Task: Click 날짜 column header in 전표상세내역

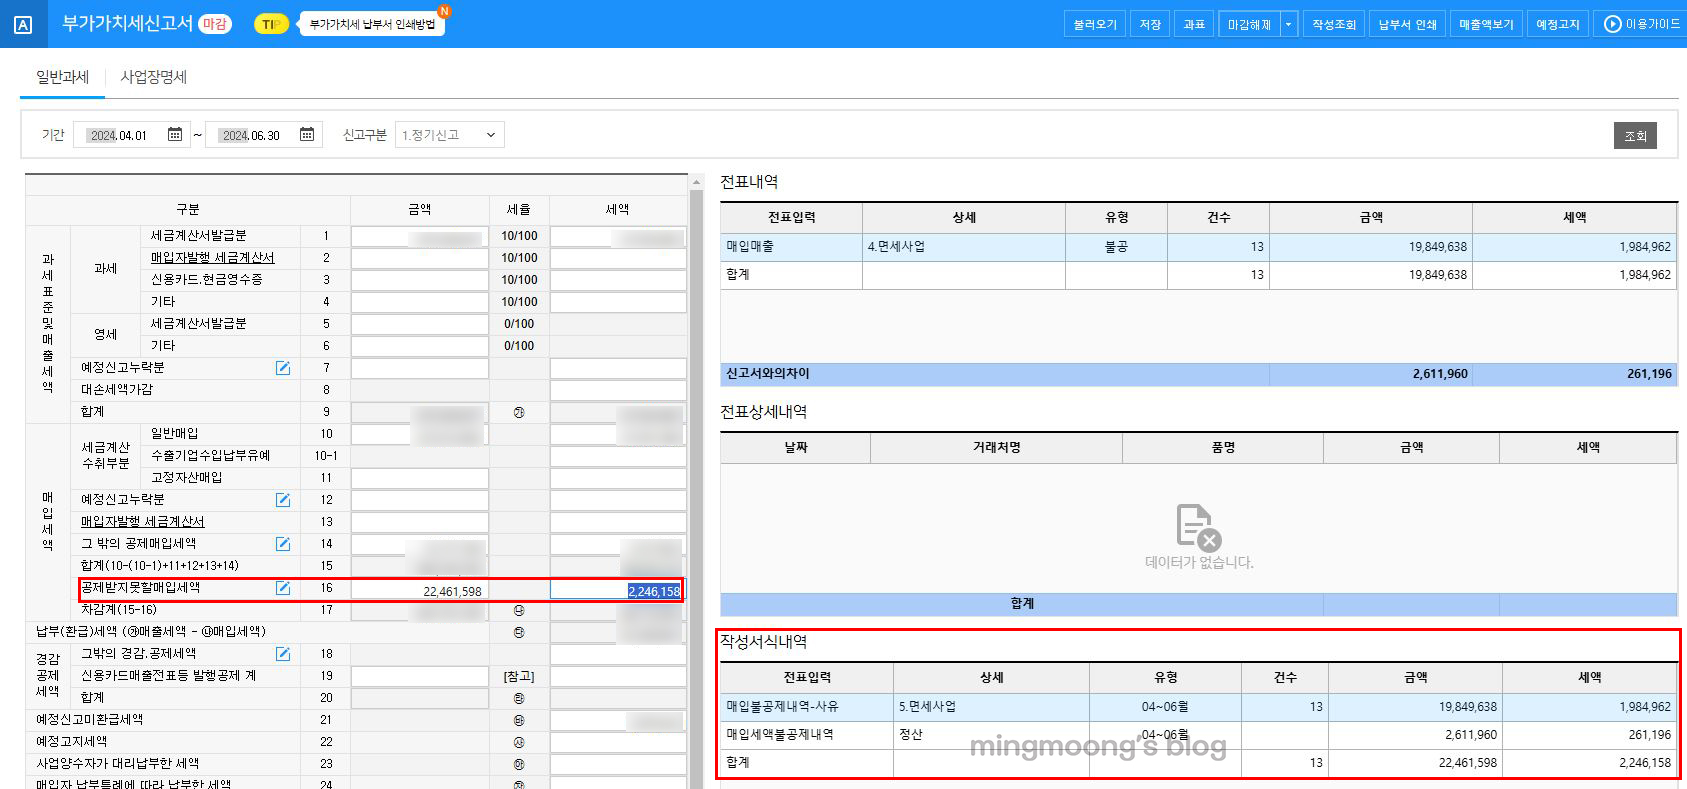Action: pyautogui.click(x=796, y=448)
